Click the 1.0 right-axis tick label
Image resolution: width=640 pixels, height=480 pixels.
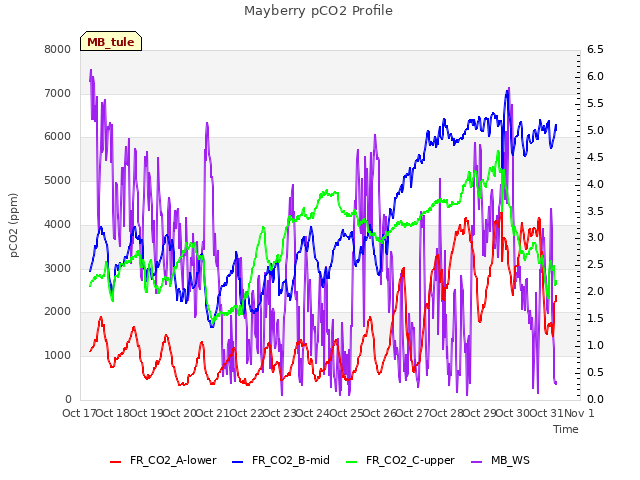pyautogui.click(x=595, y=345)
